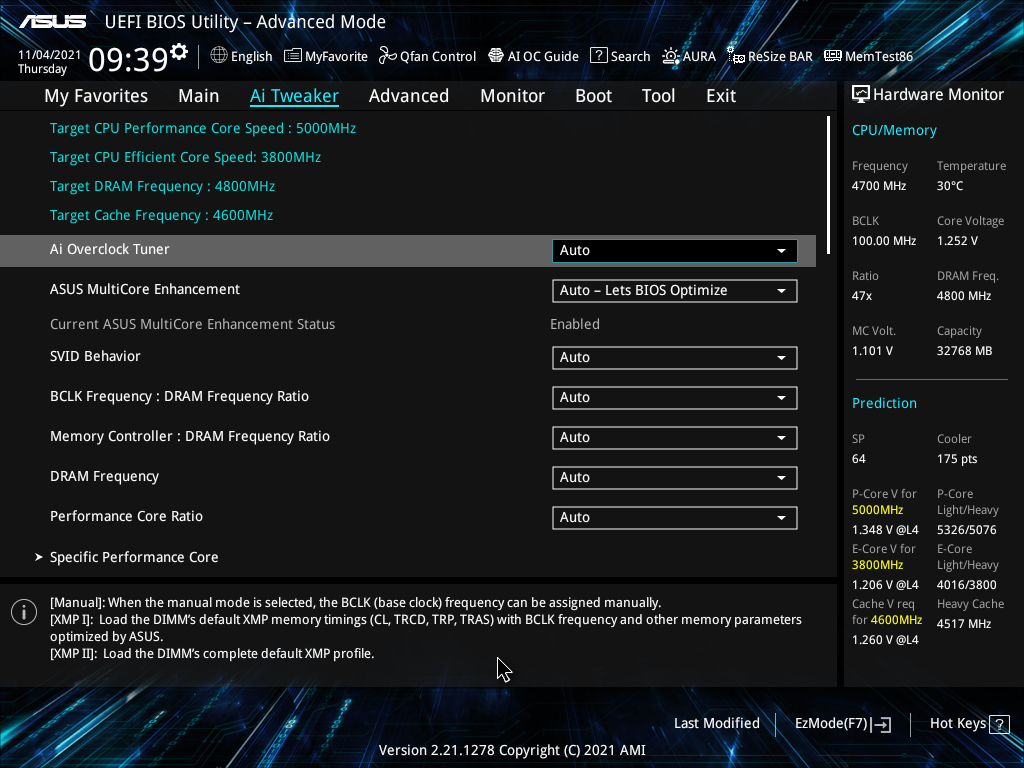Click the EzMode exit arrow icon
Viewport: 1024px width, 768px height.
[x=881, y=724]
